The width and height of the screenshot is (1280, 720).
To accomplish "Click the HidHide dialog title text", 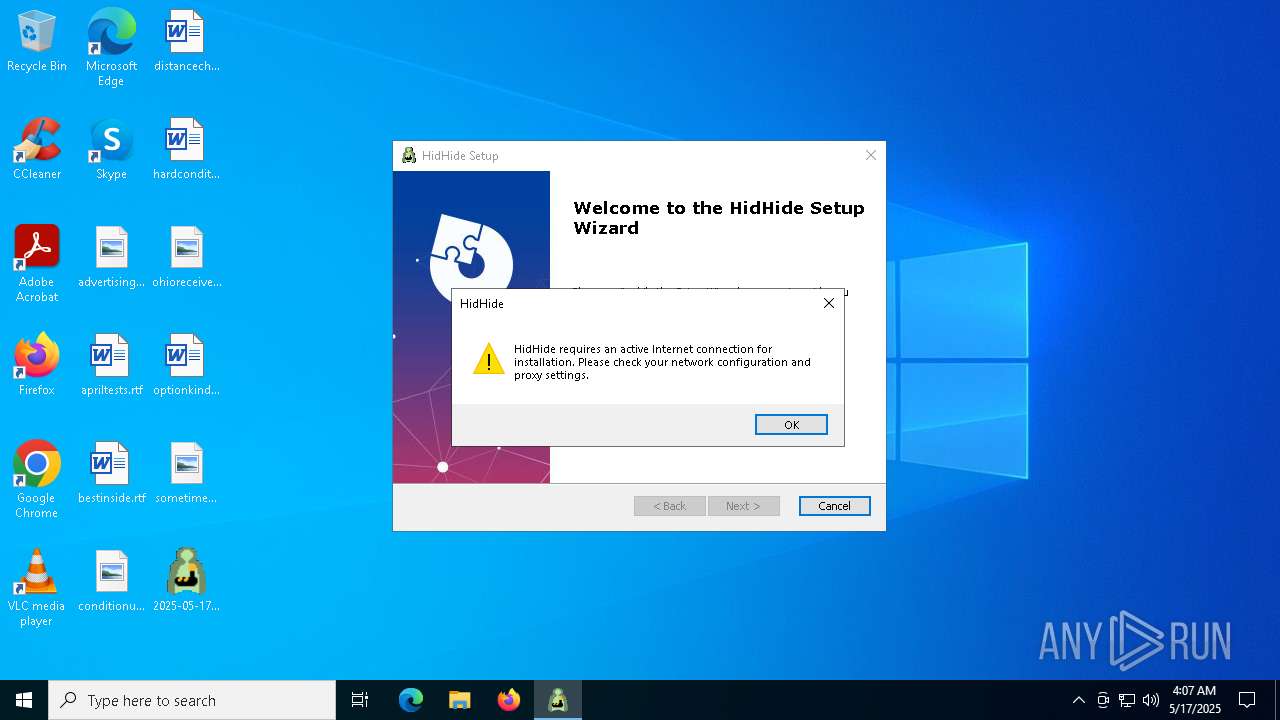I will [x=482, y=303].
